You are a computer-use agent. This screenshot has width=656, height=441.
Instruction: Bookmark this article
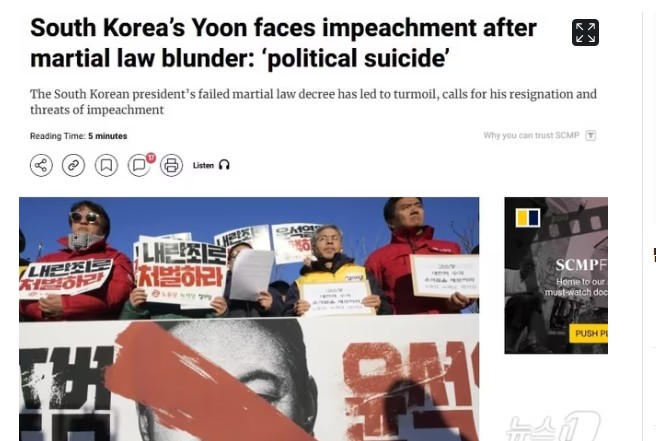[106, 165]
